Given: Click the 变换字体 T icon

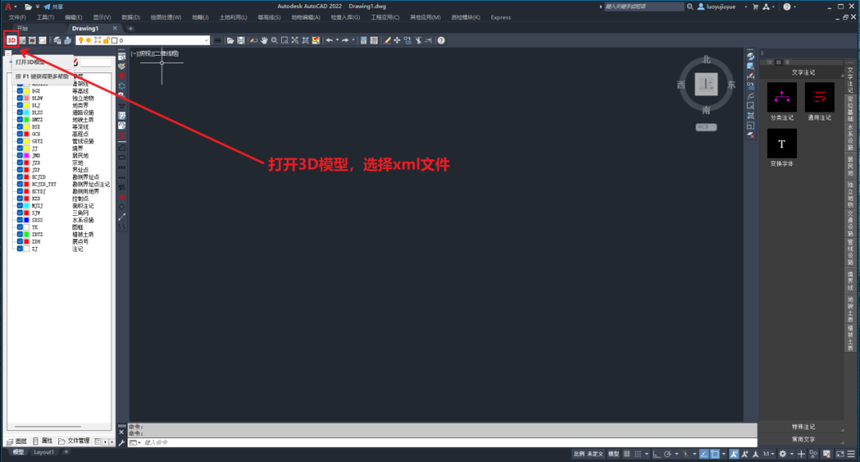Looking at the screenshot, I should point(782,144).
